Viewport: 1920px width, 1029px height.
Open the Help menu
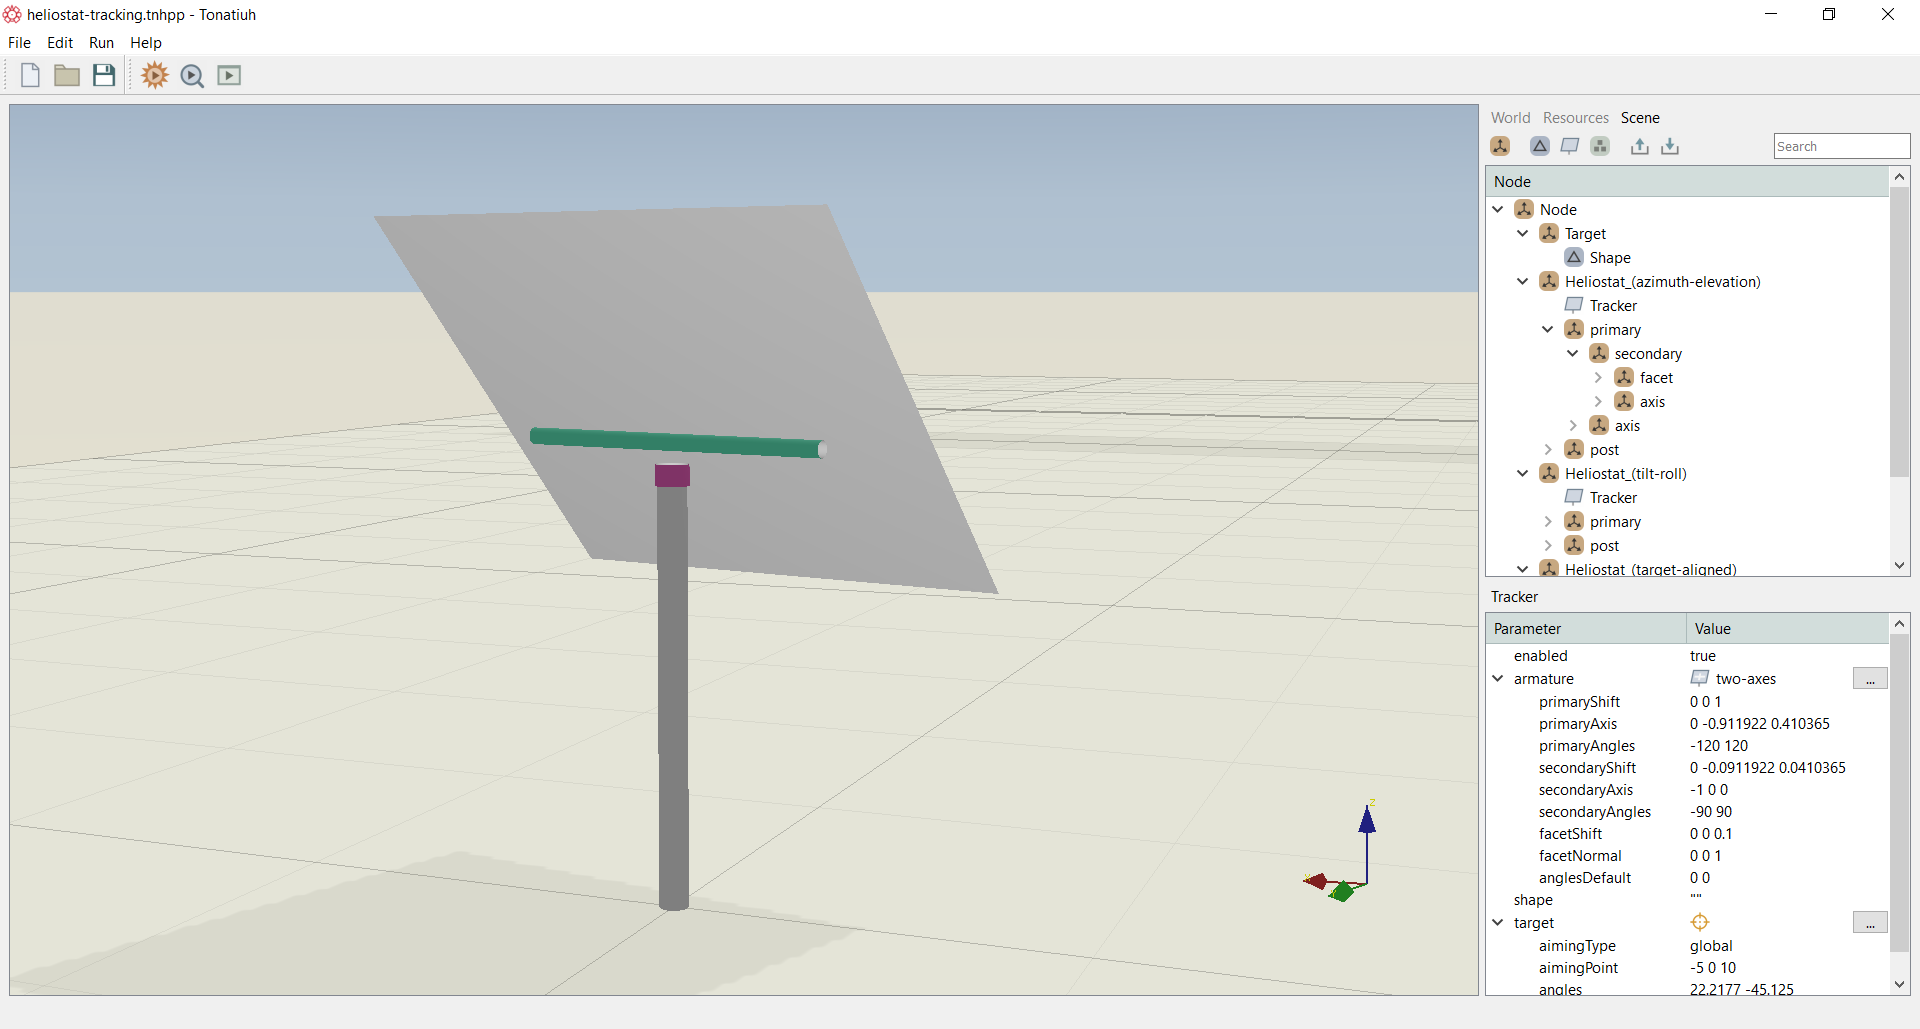(x=146, y=43)
